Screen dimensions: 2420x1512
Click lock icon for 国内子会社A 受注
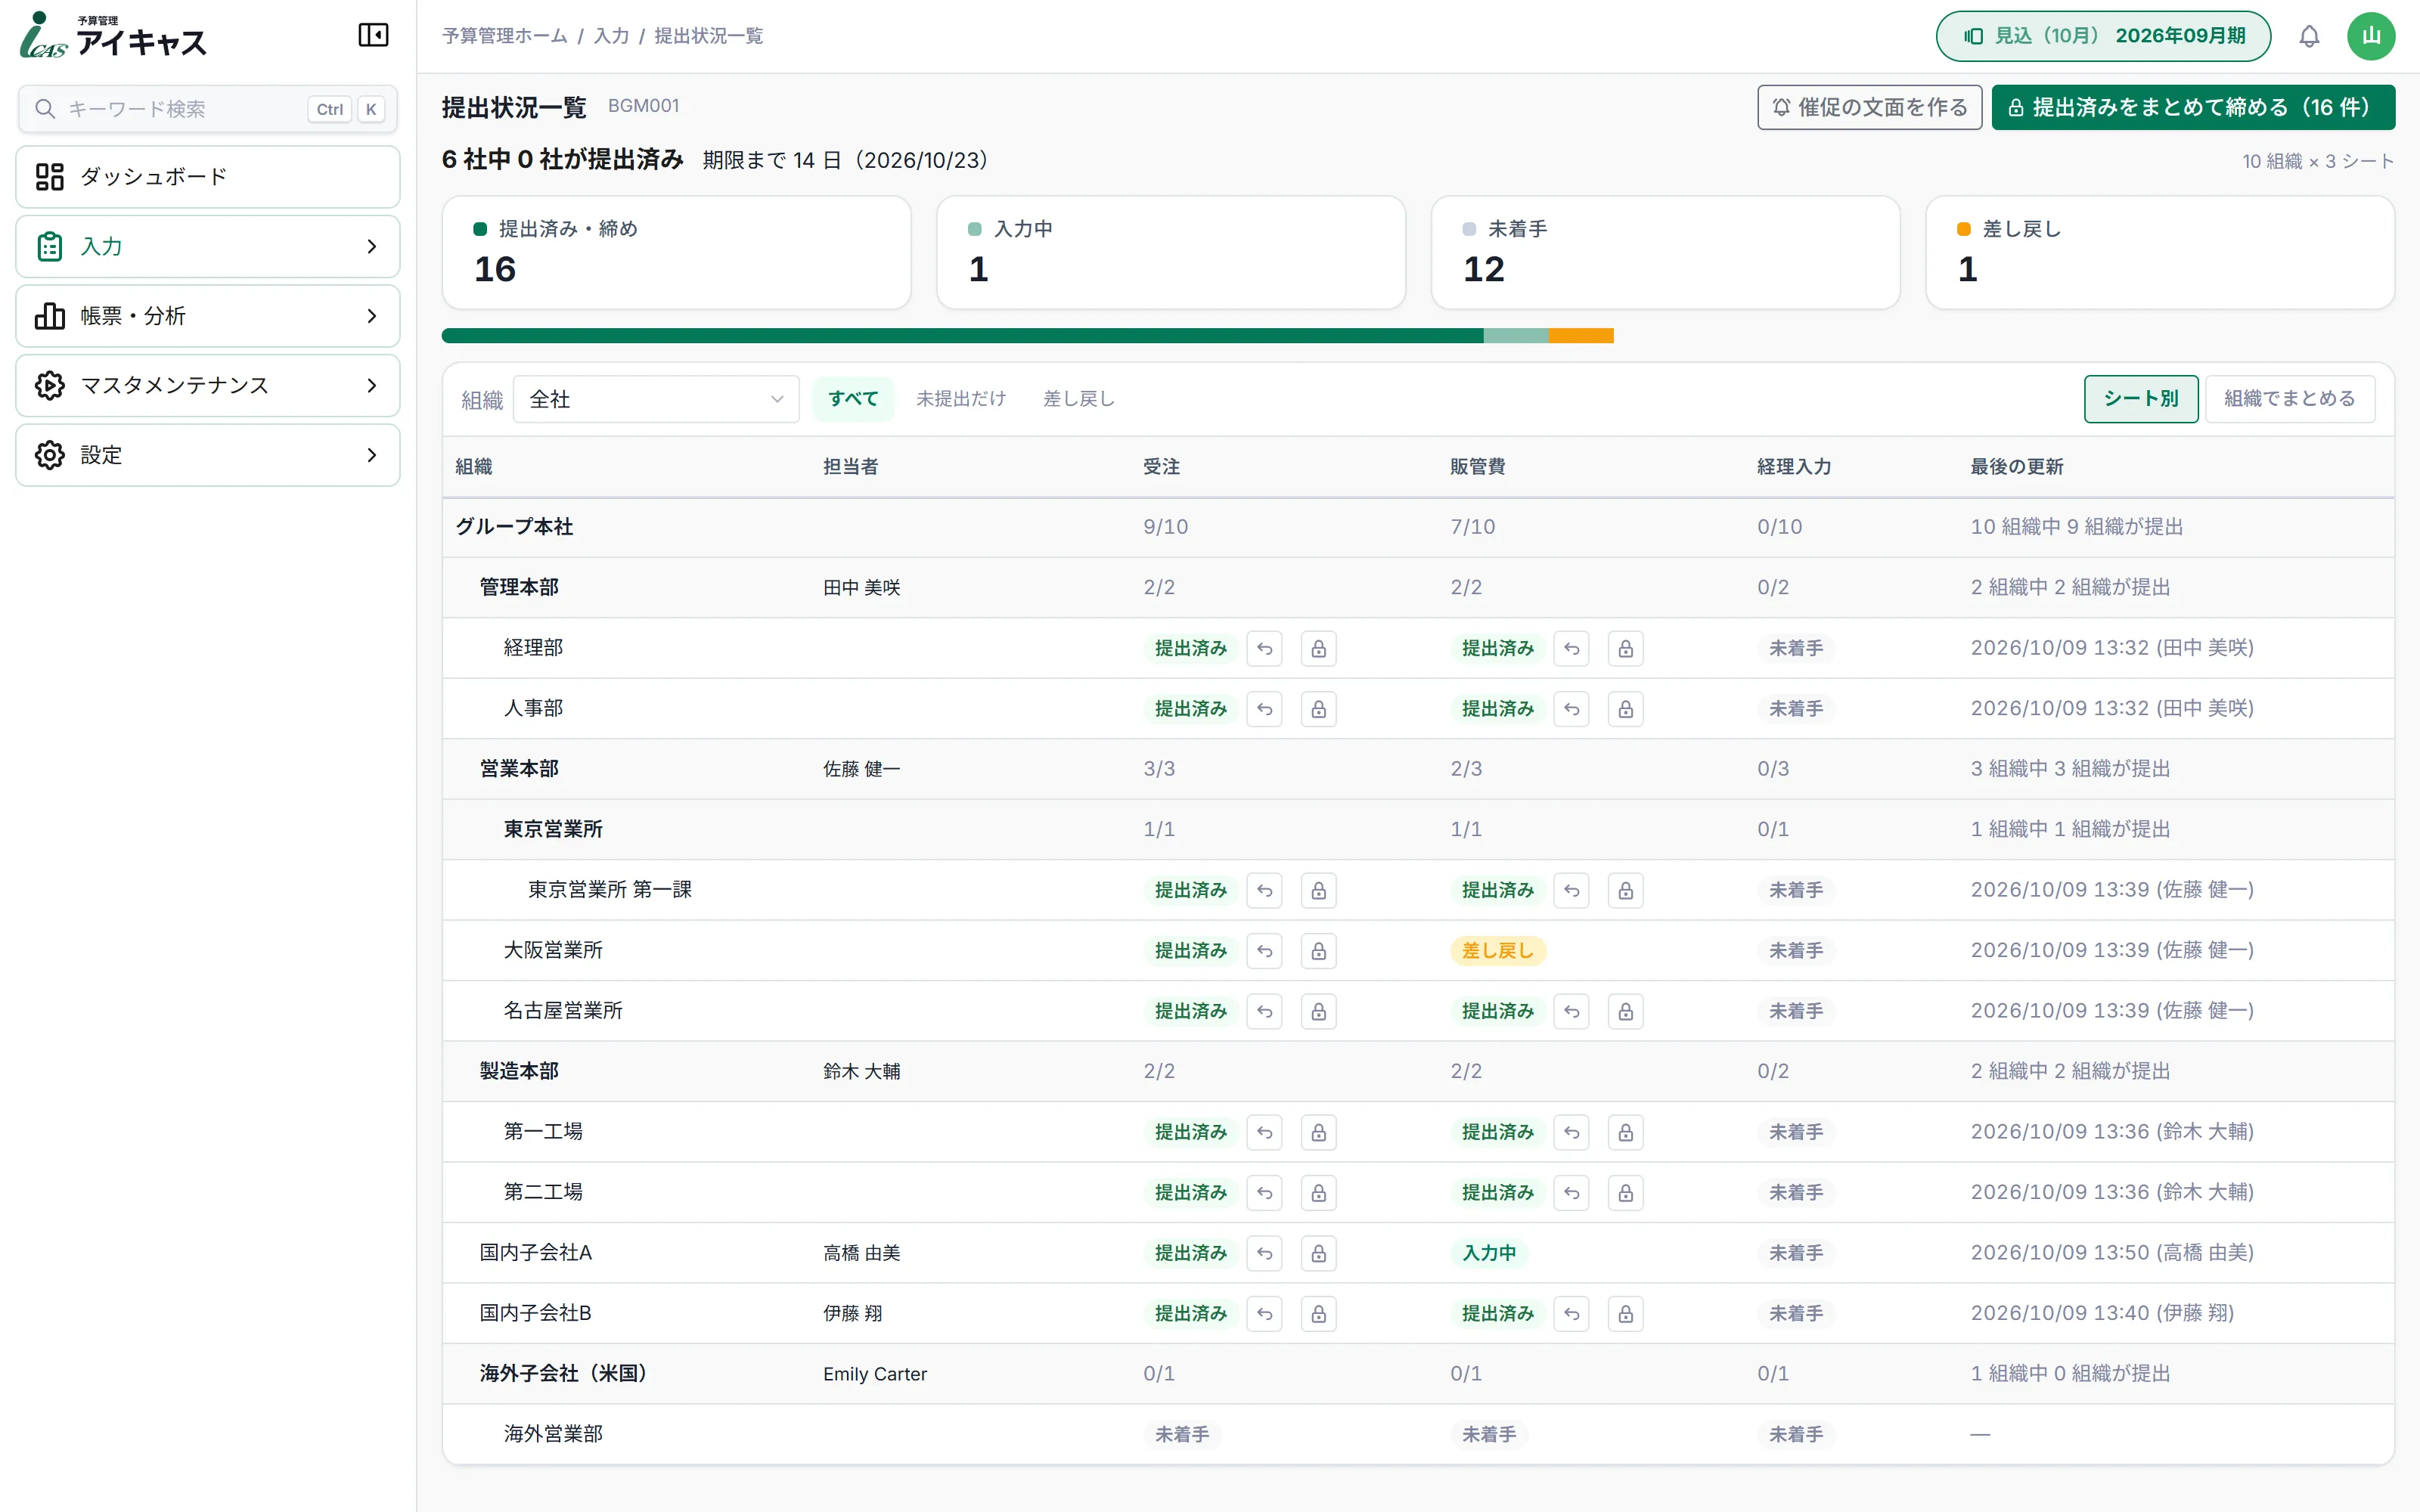tap(1319, 1253)
